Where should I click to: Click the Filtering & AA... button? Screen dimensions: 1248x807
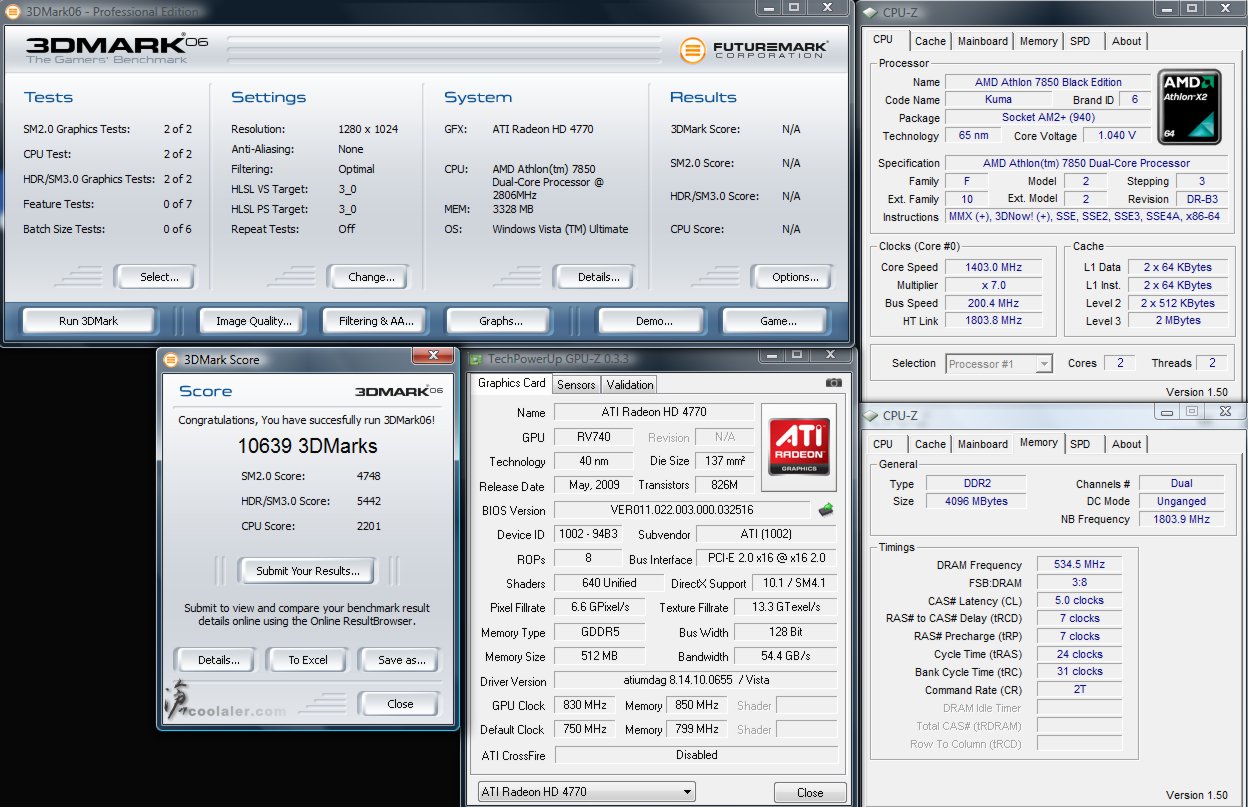tap(375, 321)
